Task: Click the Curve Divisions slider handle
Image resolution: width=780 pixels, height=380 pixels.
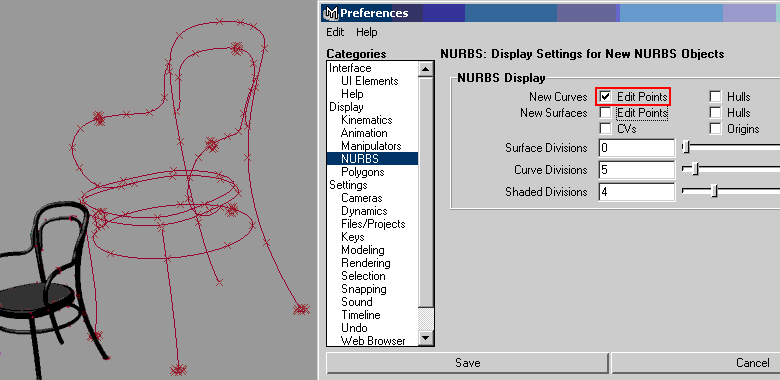Action: [x=696, y=170]
